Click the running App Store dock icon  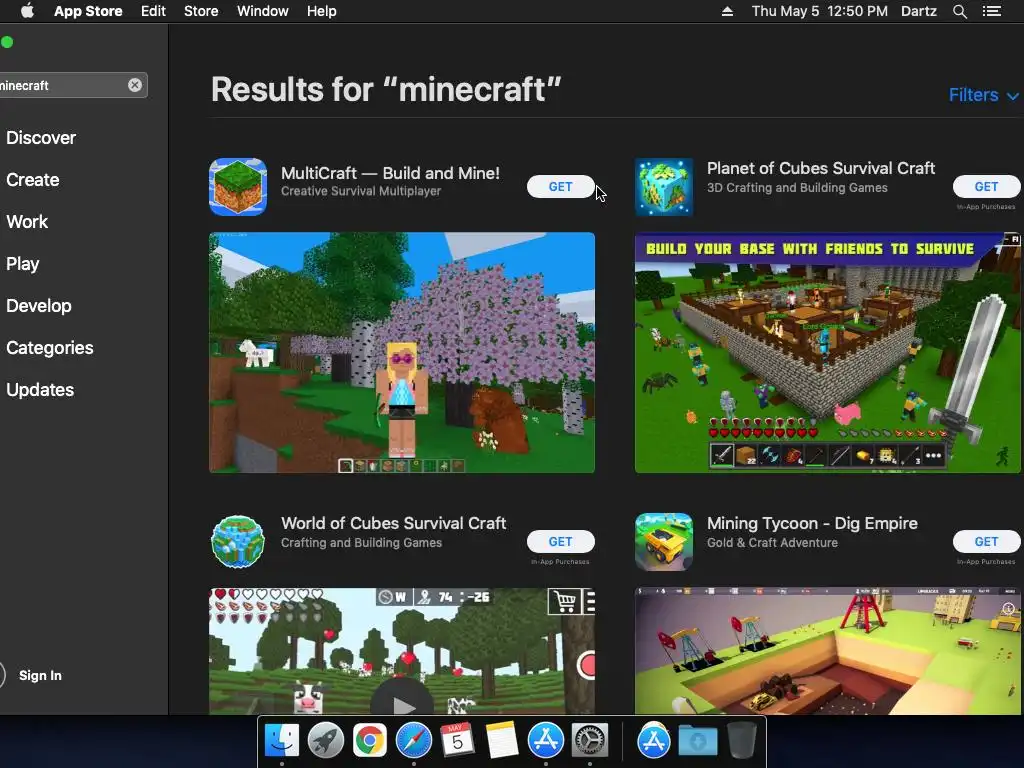pos(545,741)
